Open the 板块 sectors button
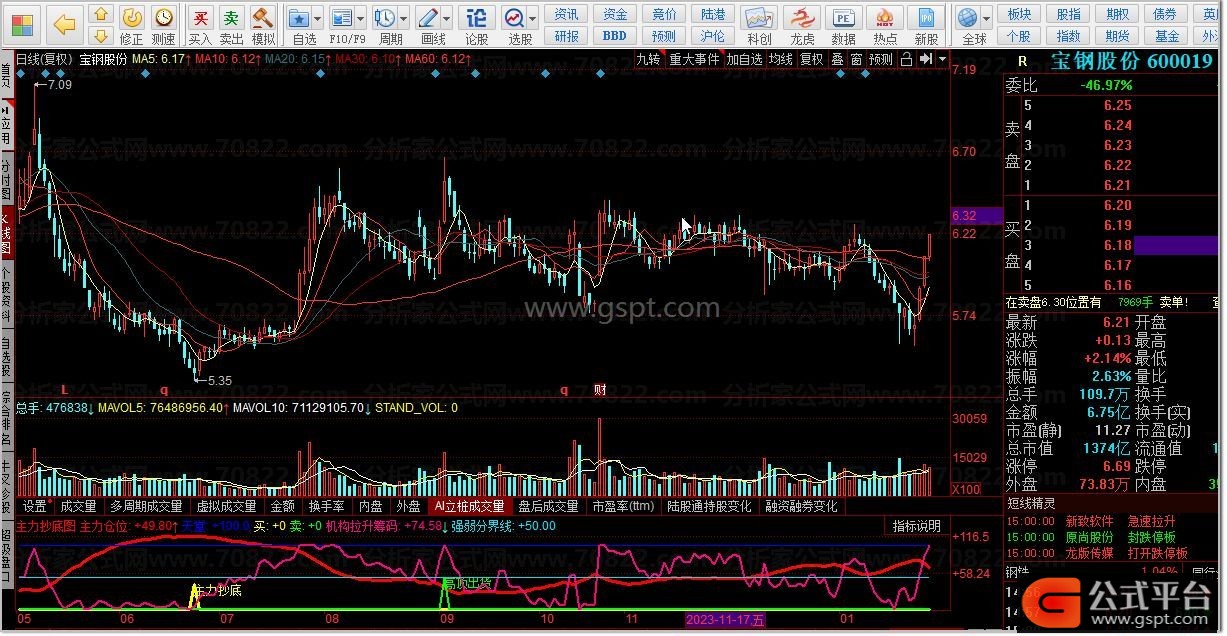The height and width of the screenshot is (636, 1227). 1019,14
